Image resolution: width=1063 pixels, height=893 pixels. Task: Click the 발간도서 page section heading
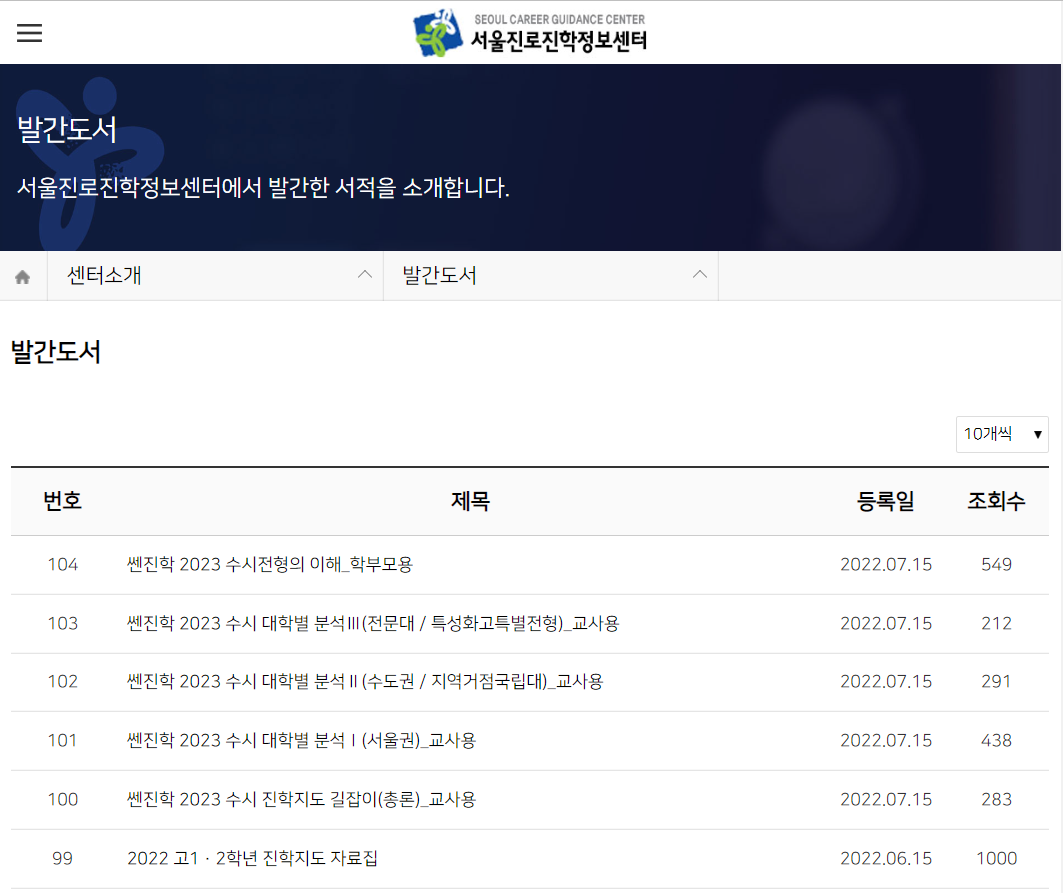point(56,352)
